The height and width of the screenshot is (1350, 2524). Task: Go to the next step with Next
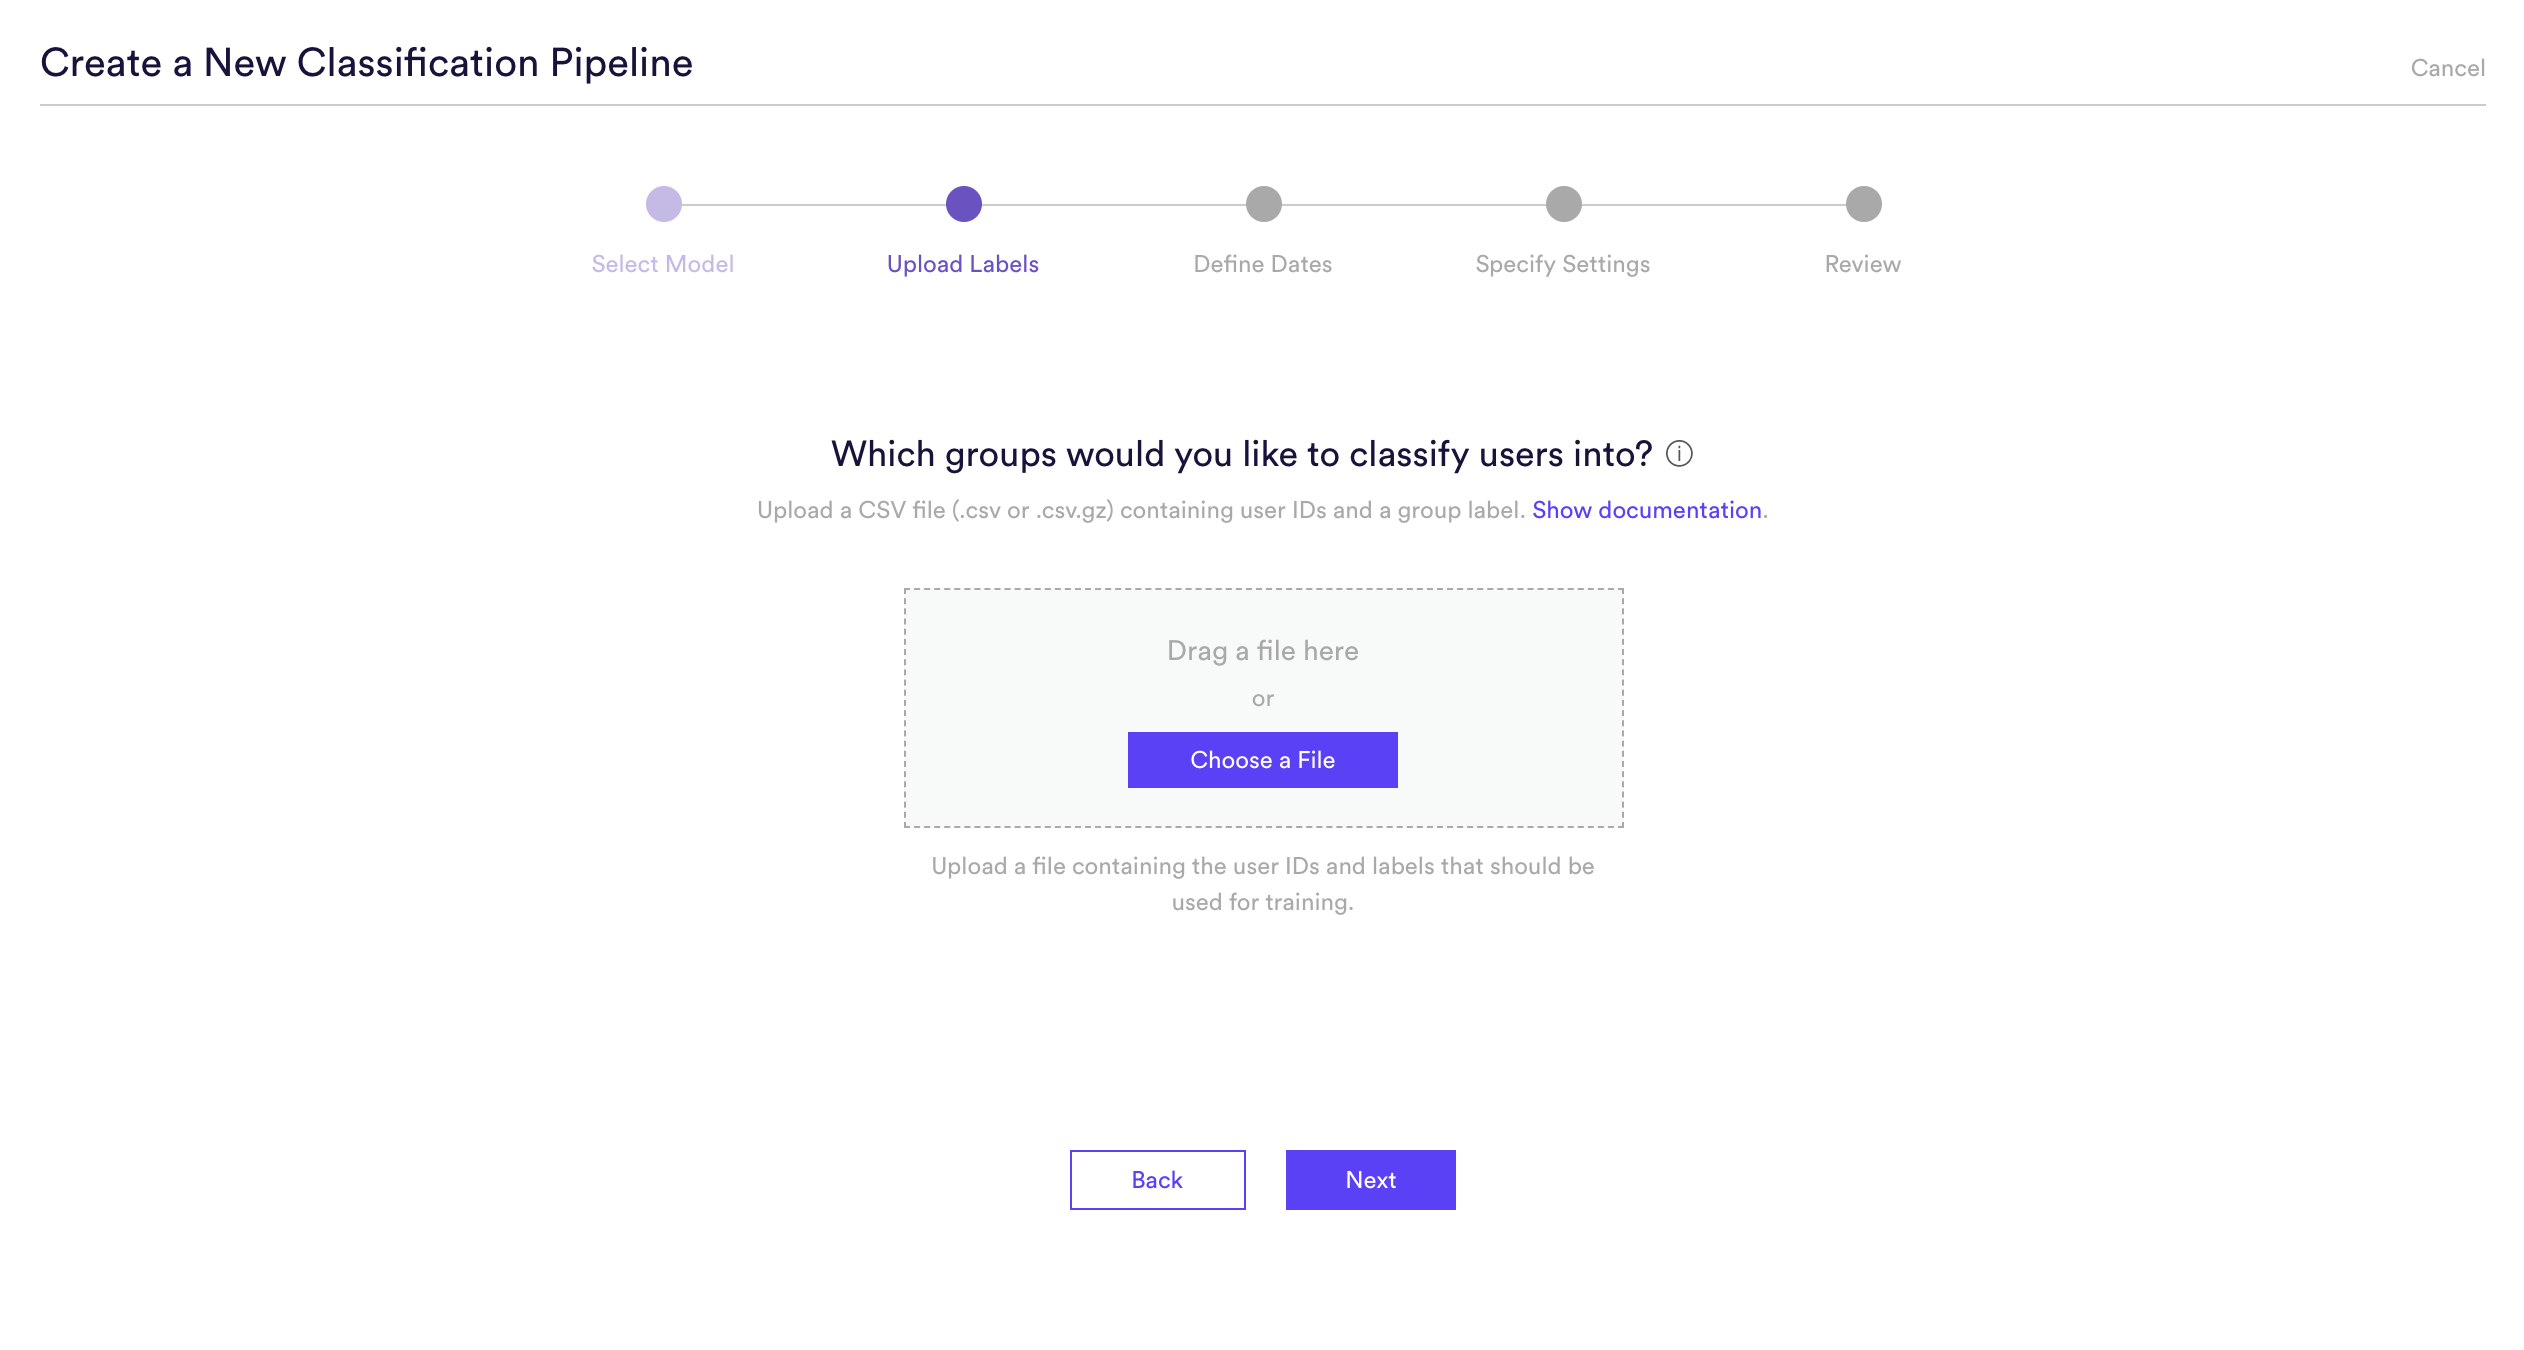click(1371, 1180)
